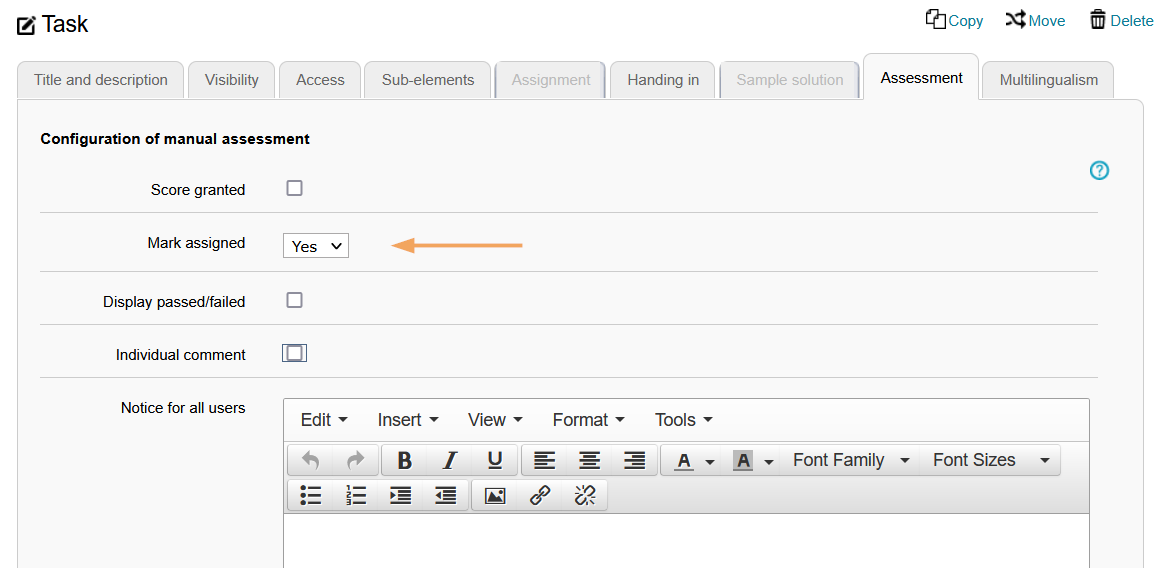The height and width of the screenshot is (568, 1170).
Task: Open the Mark assigned dropdown
Action: coord(316,246)
